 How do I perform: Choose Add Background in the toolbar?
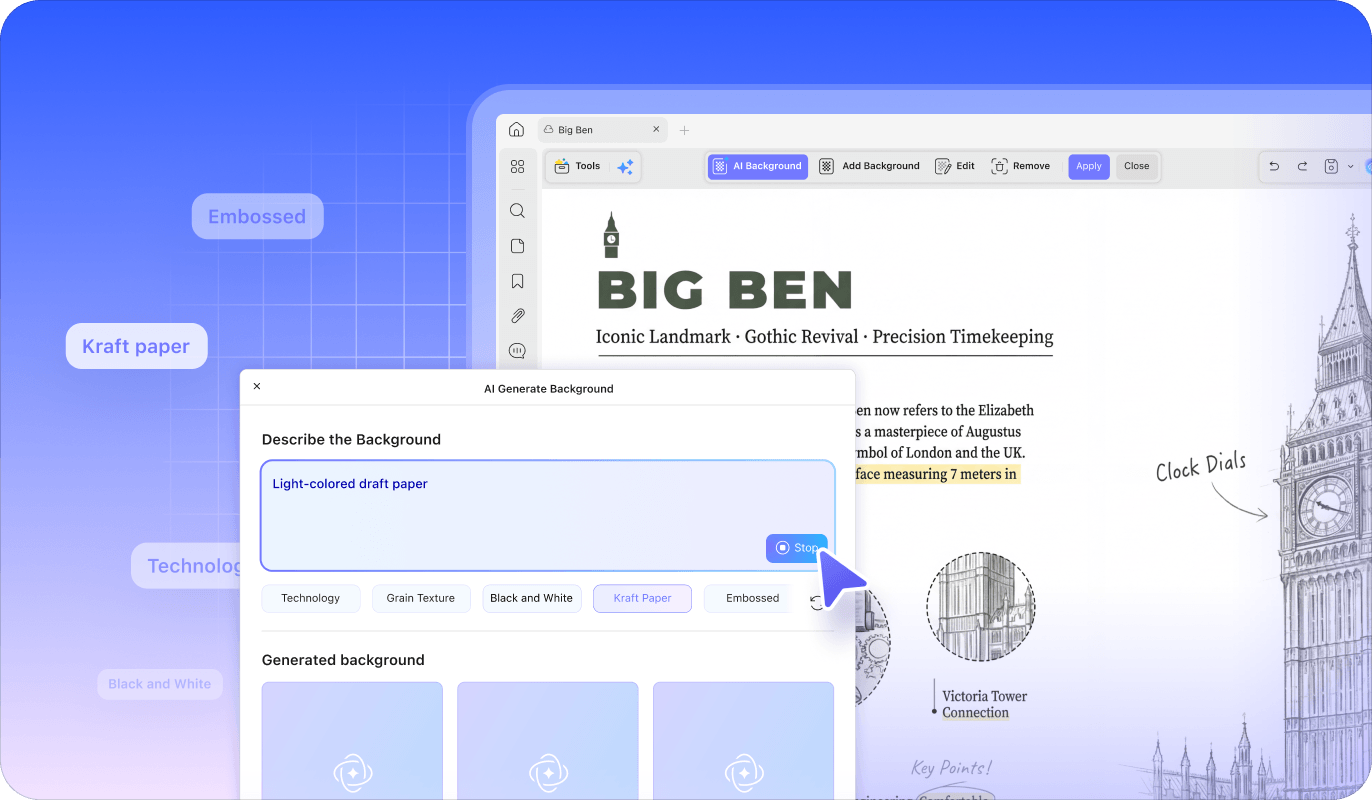coord(869,167)
